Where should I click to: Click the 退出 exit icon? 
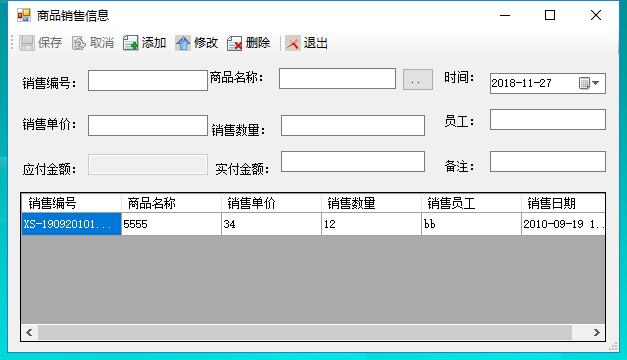(292, 43)
